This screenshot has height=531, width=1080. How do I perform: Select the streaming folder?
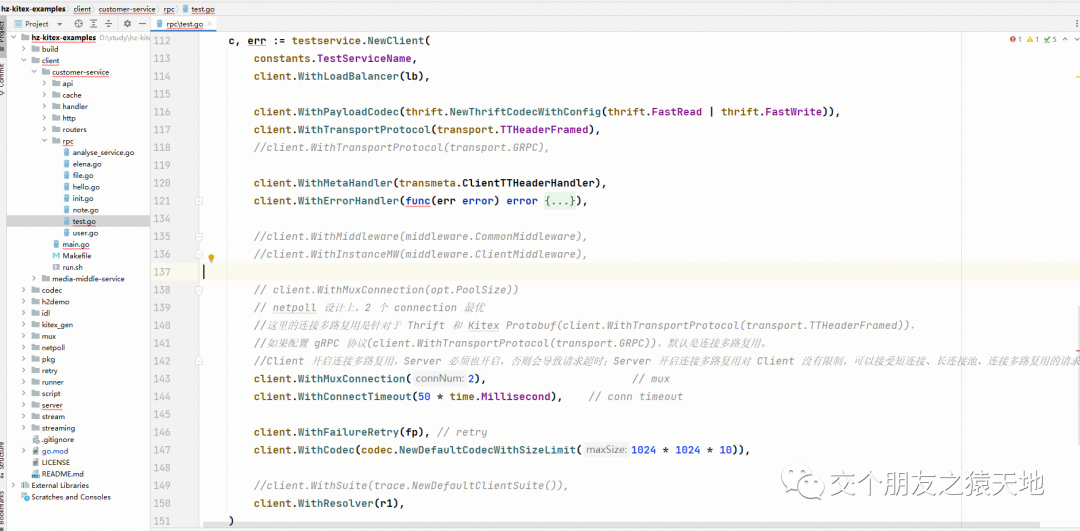pos(59,428)
